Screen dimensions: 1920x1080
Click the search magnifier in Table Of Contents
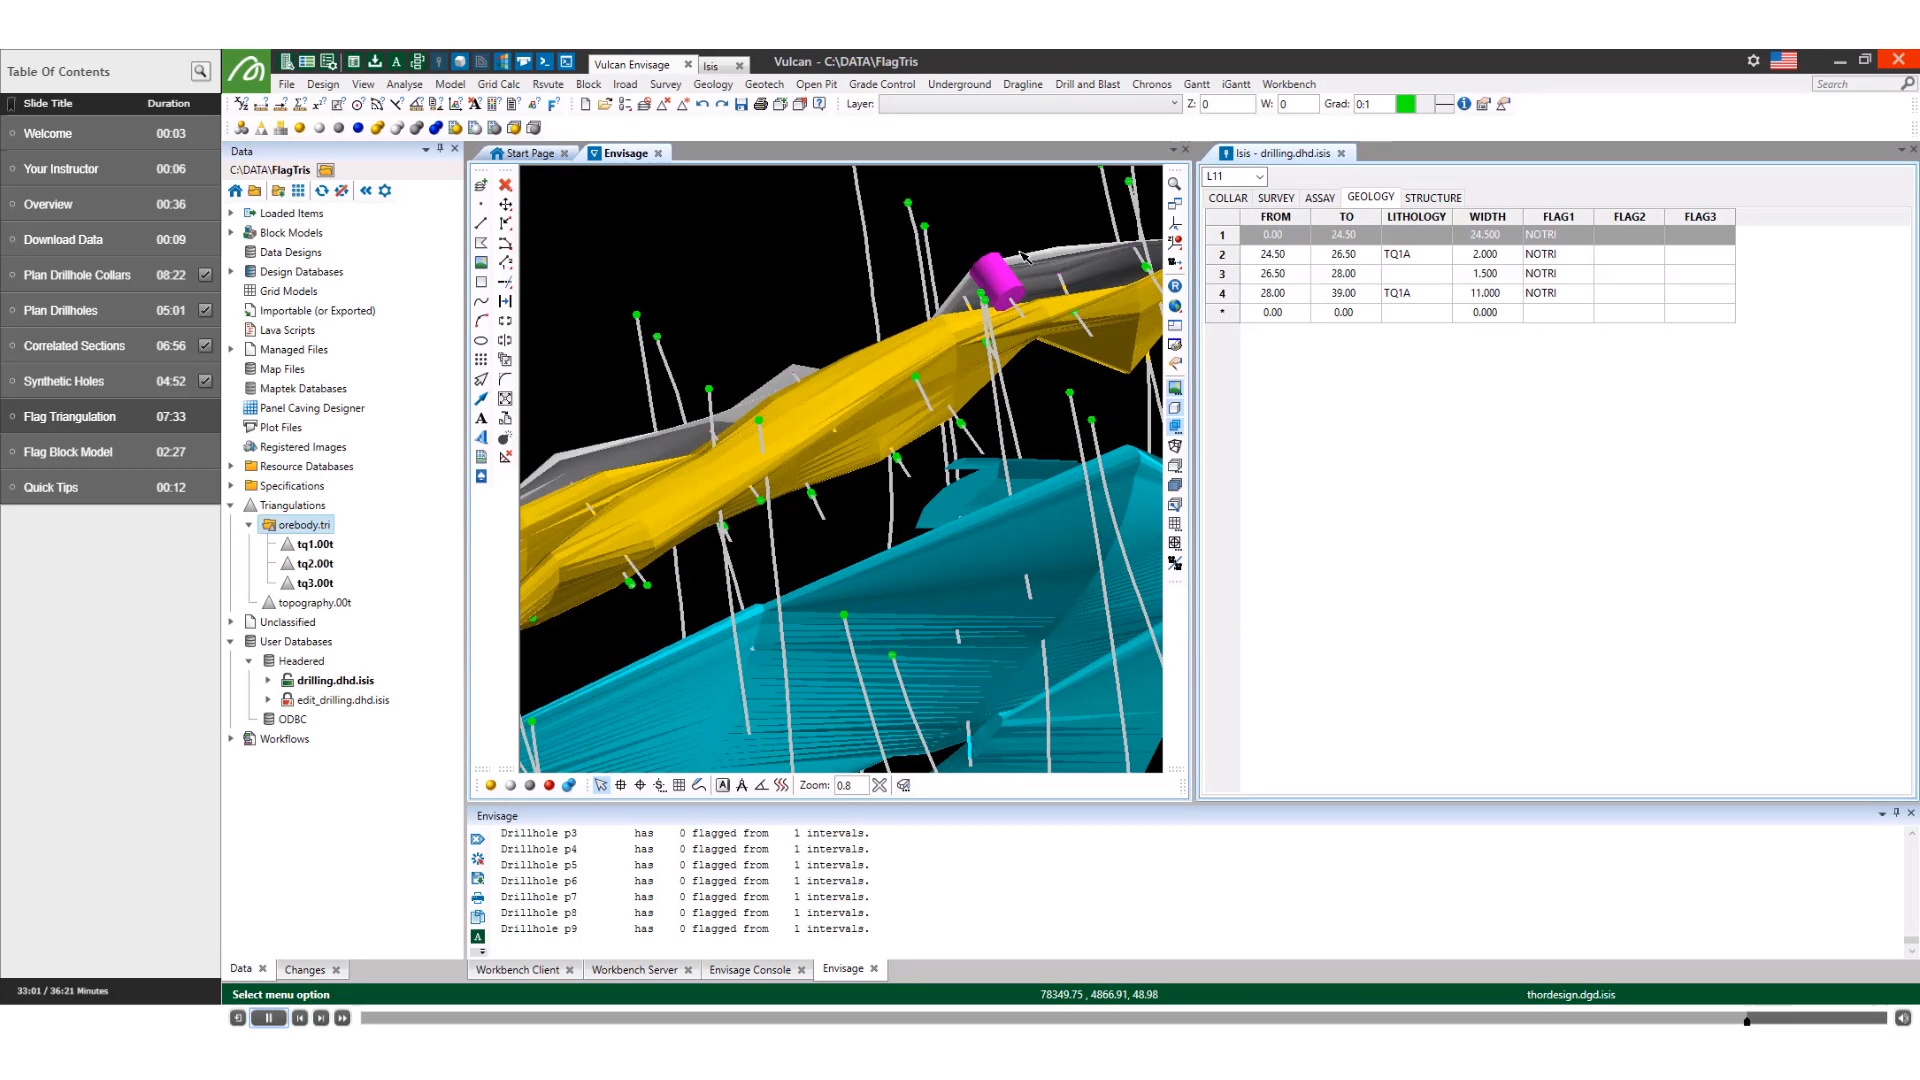tap(200, 71)
